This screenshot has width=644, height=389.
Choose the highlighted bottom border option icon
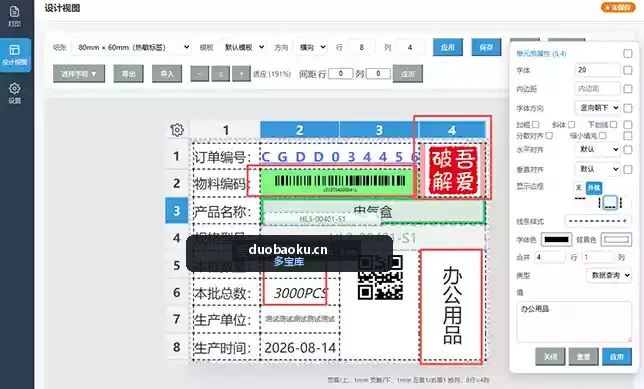coord(610,203)
